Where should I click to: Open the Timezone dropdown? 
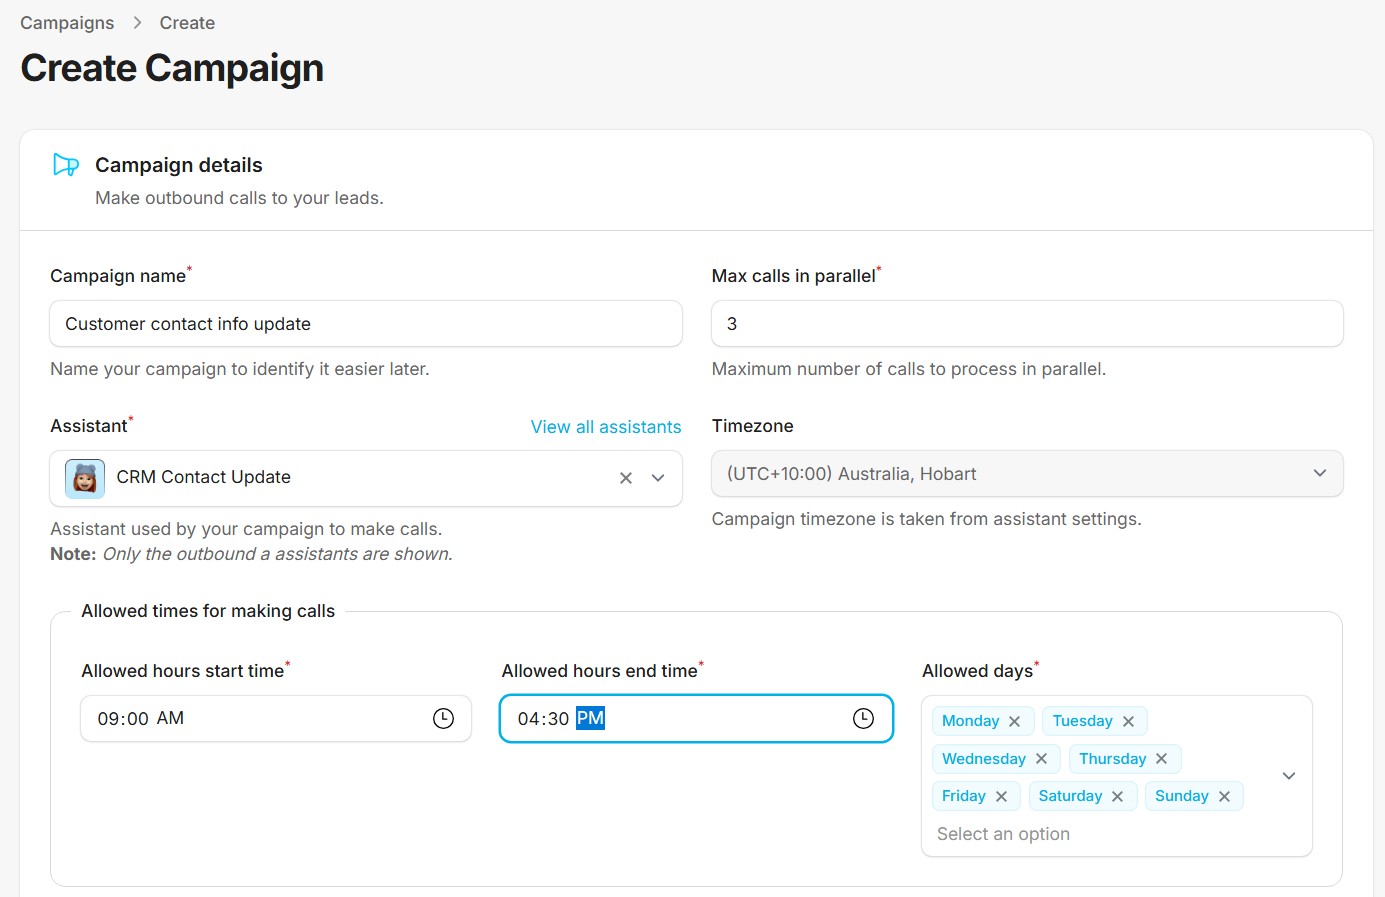(x=1026, y=474)
